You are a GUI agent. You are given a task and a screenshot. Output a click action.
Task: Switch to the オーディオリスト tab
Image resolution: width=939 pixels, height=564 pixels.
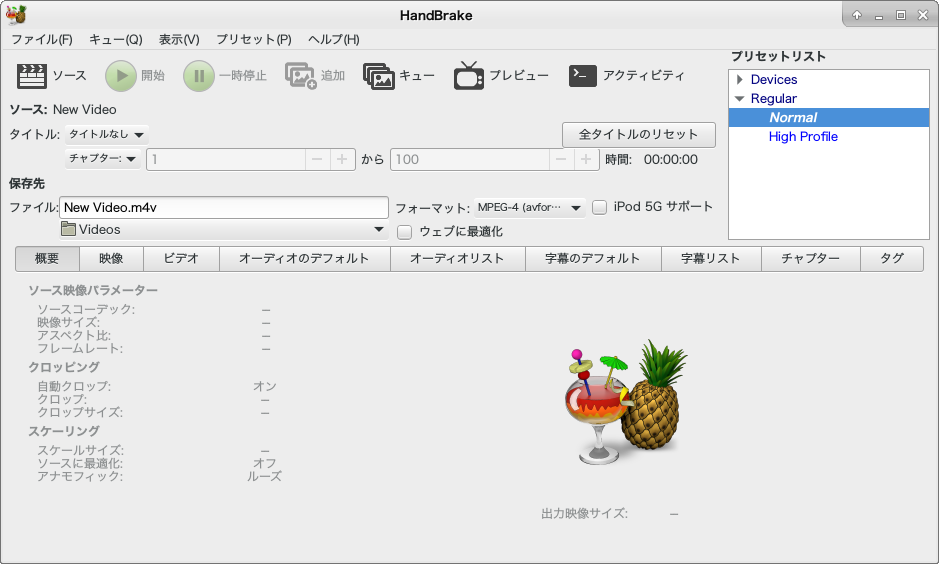click(x=458, y=259)
